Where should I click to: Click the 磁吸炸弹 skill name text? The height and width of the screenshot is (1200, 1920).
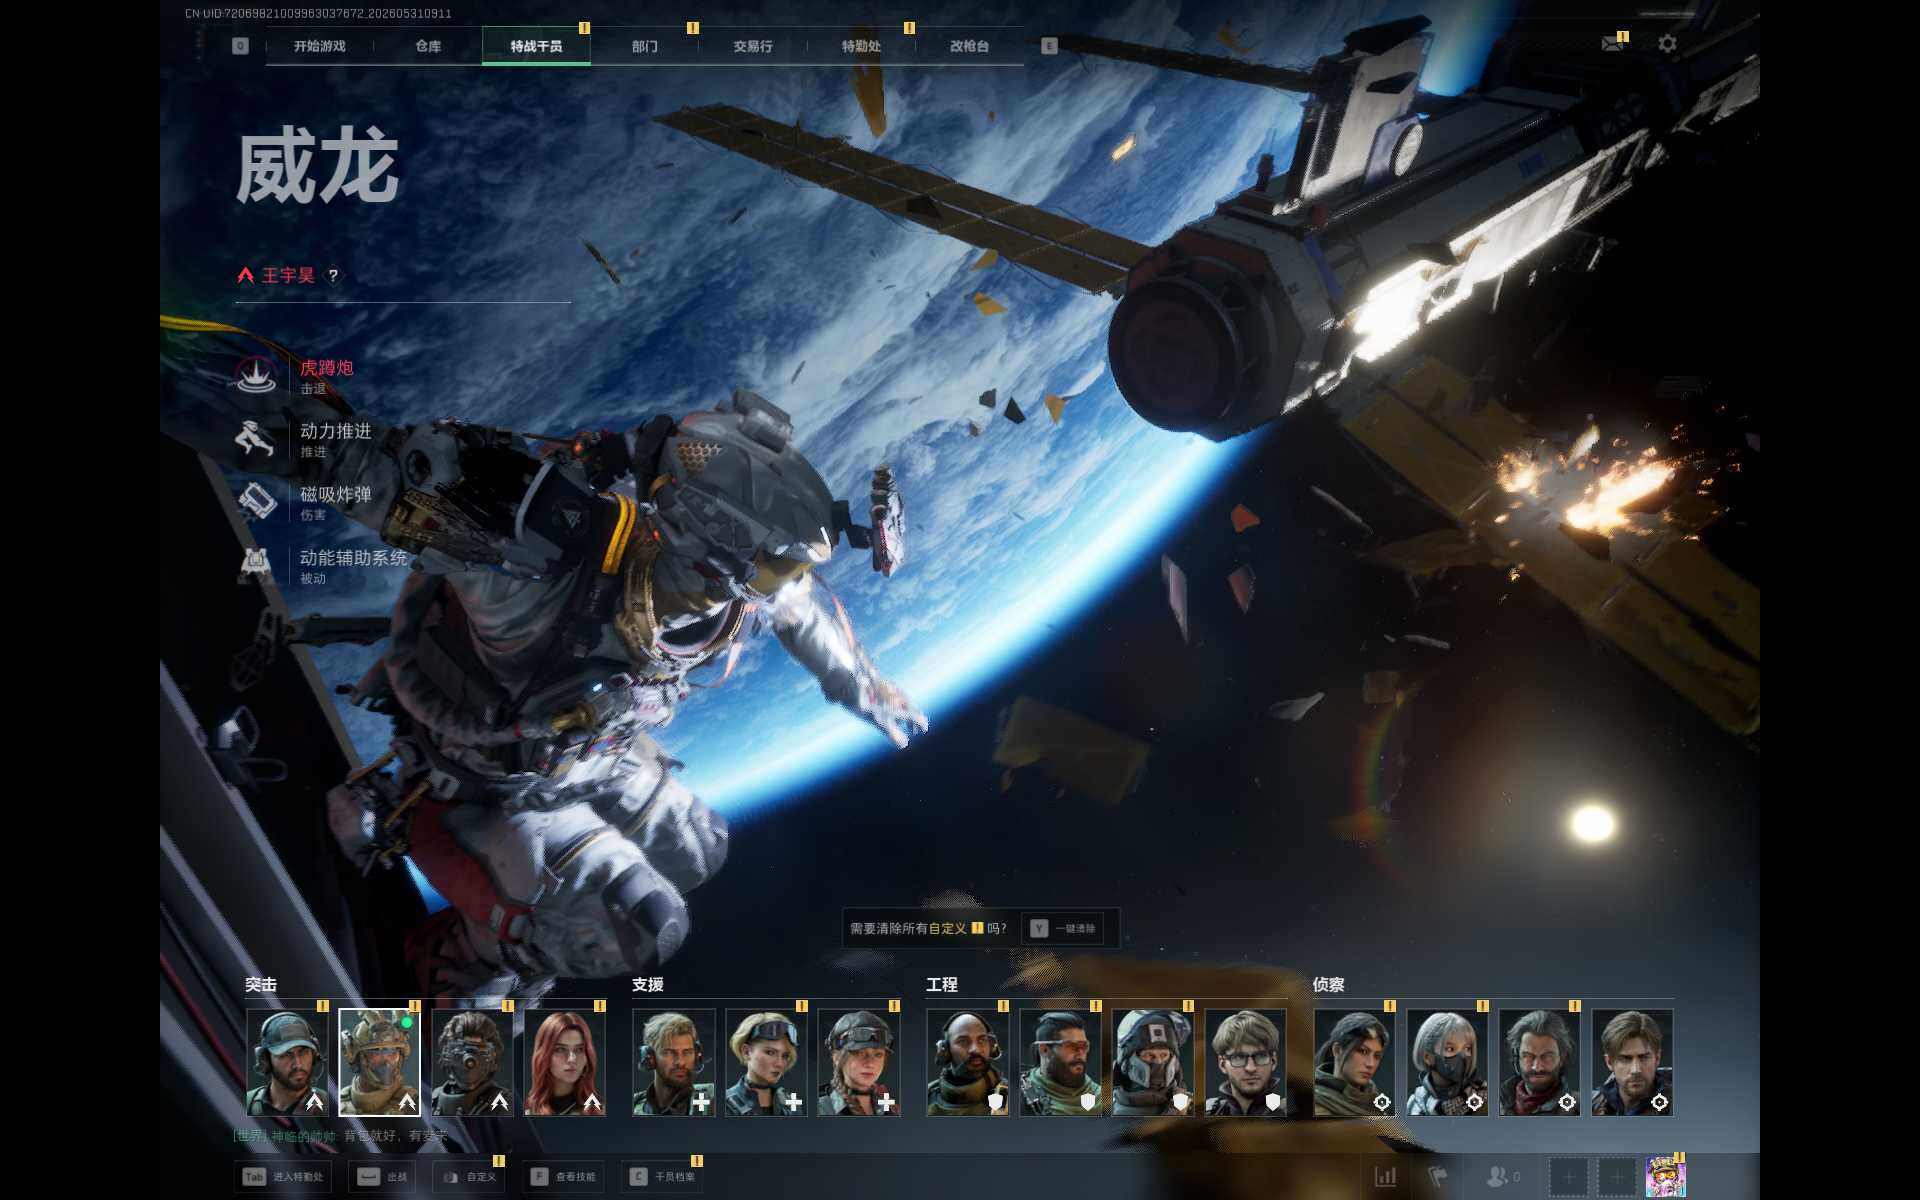(336, 494)
